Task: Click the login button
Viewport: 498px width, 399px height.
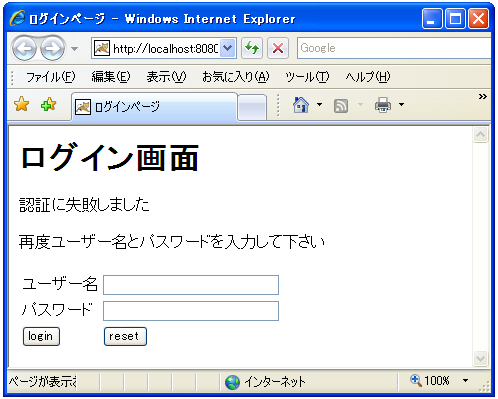Action: tap(41, 336)
